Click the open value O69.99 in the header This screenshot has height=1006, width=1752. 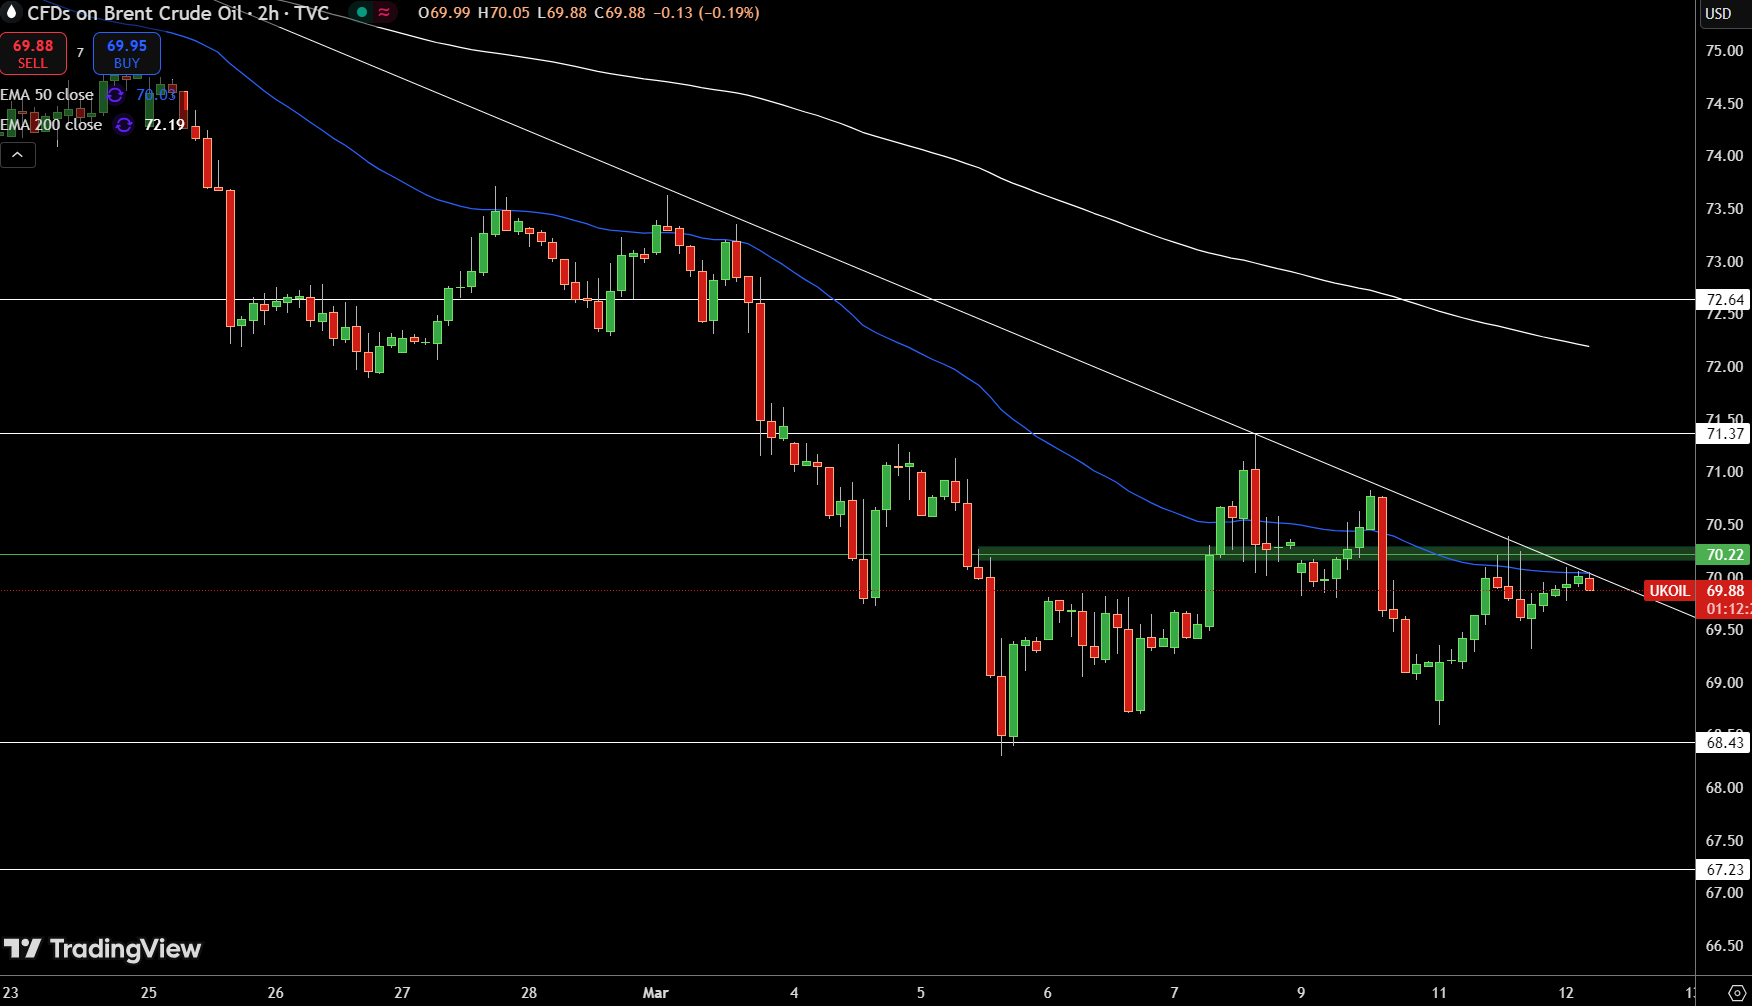444,13
